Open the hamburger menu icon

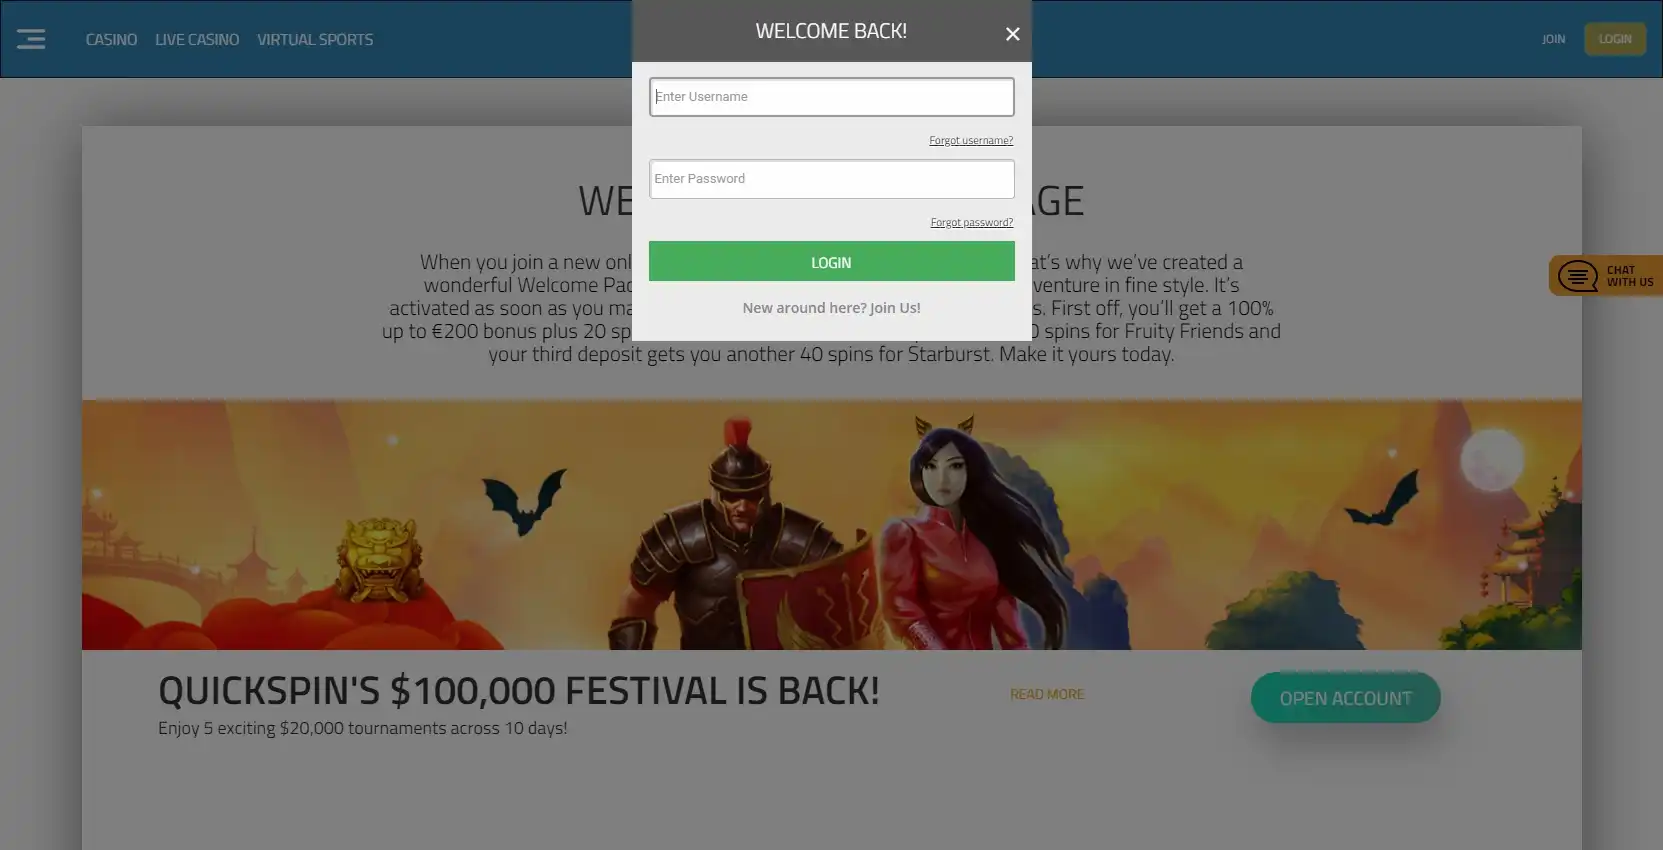pos(31,39)
